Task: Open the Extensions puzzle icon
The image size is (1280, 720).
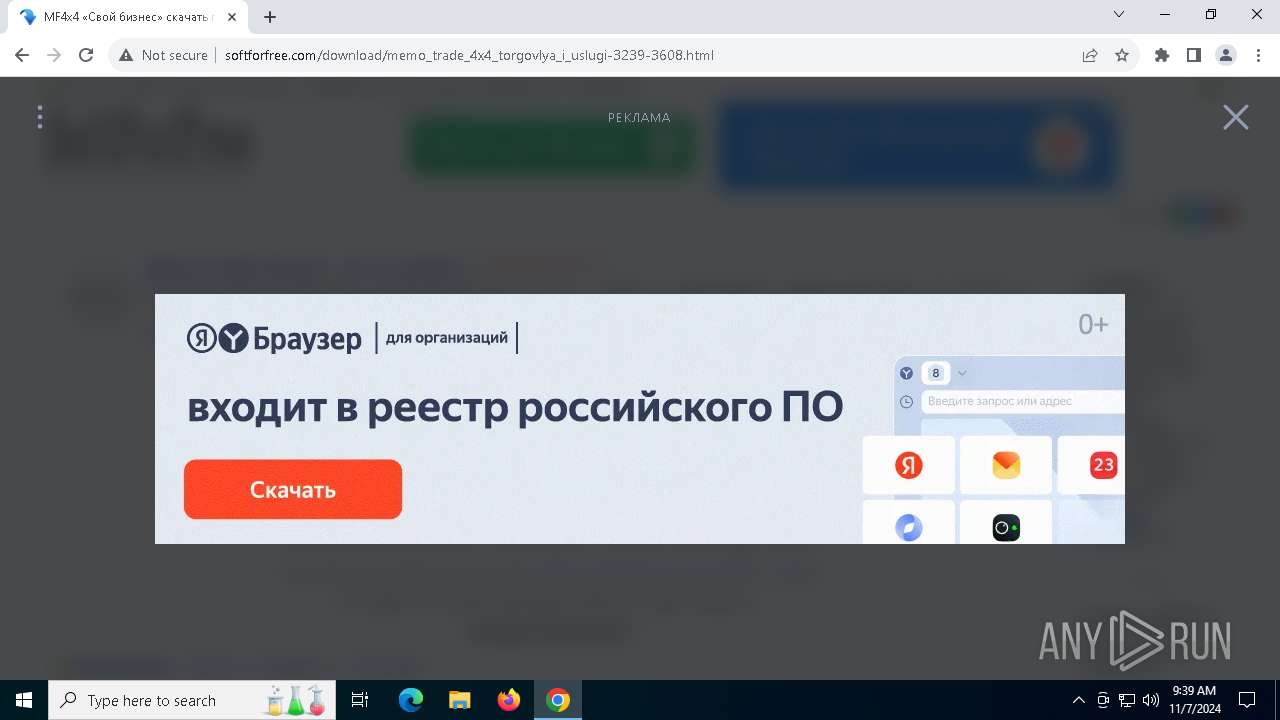Action: coord(1162,55)
